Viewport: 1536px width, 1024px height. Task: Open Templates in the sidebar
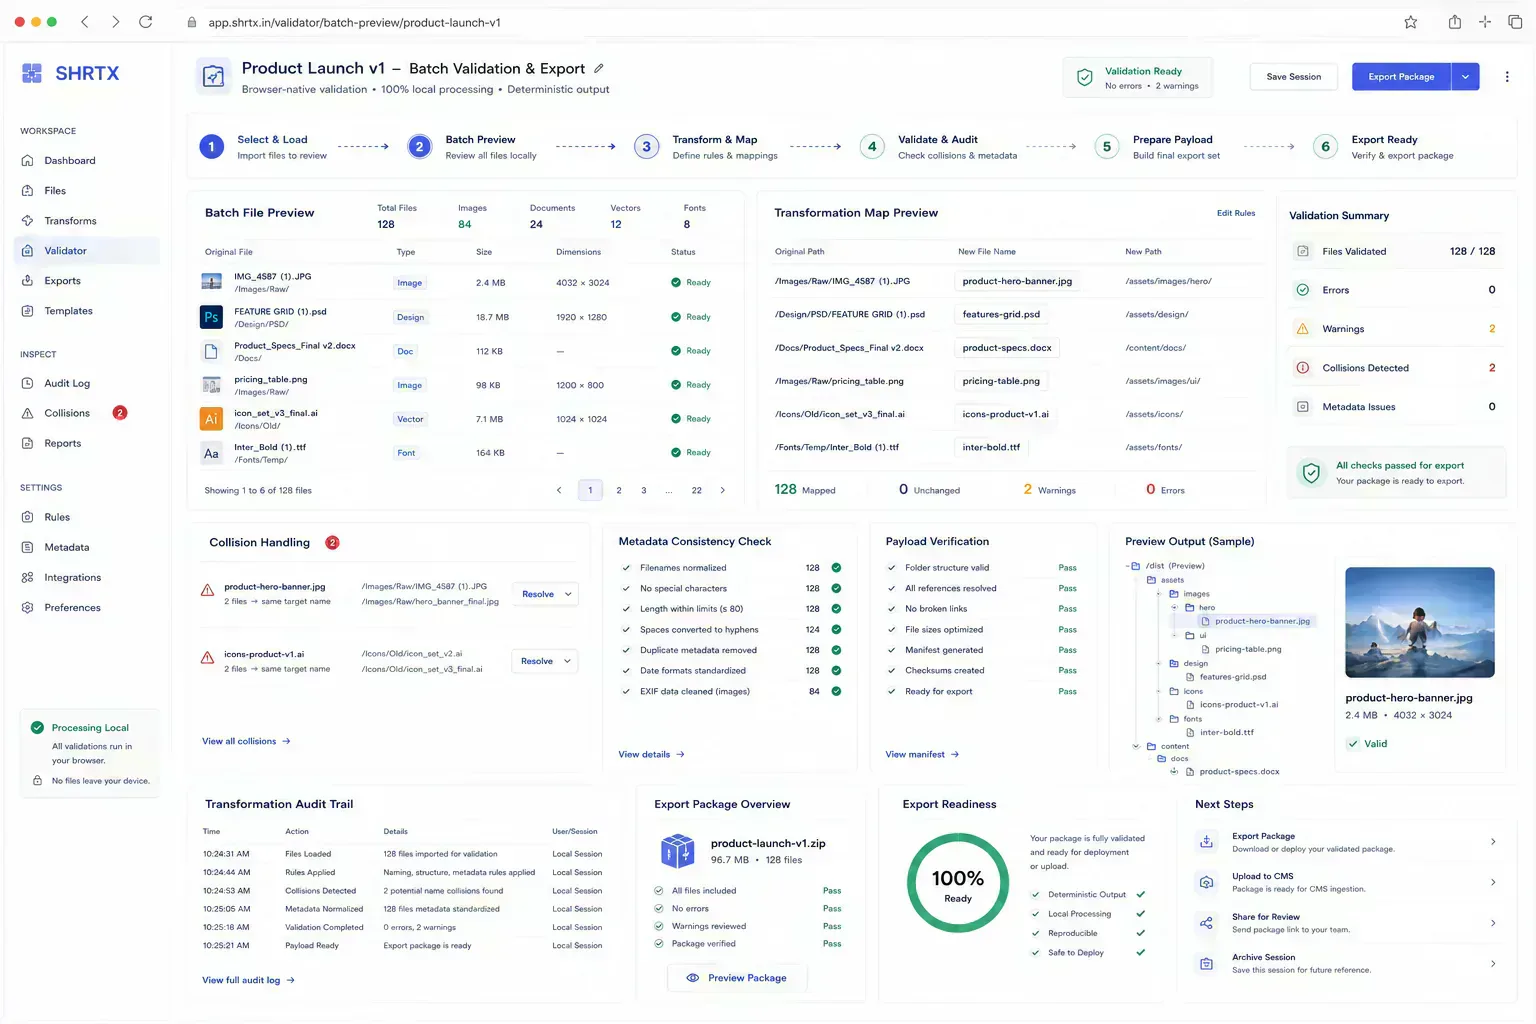(68, 311)
